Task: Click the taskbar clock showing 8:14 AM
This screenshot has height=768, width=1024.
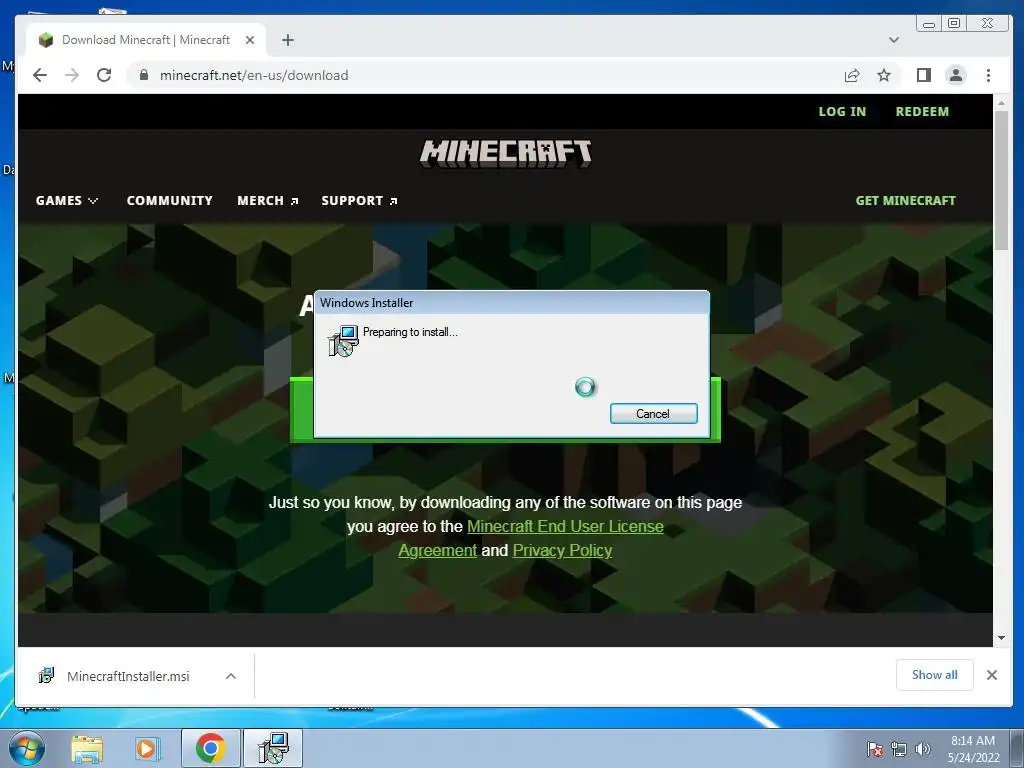Action: point(973,749)
